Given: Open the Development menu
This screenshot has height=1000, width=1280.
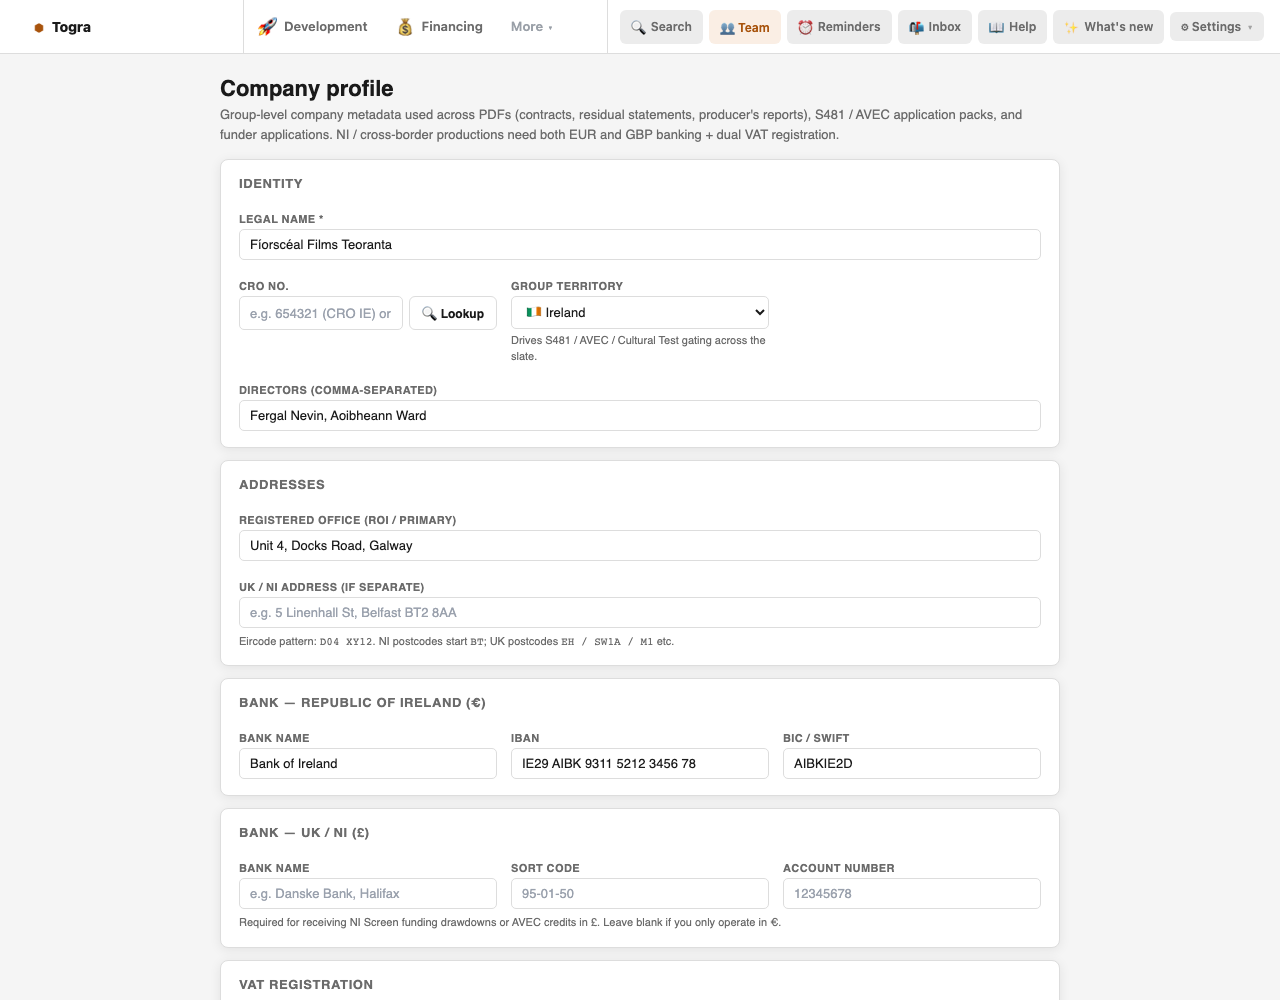Looking at the screenshot, I should [x=313, y=27].
